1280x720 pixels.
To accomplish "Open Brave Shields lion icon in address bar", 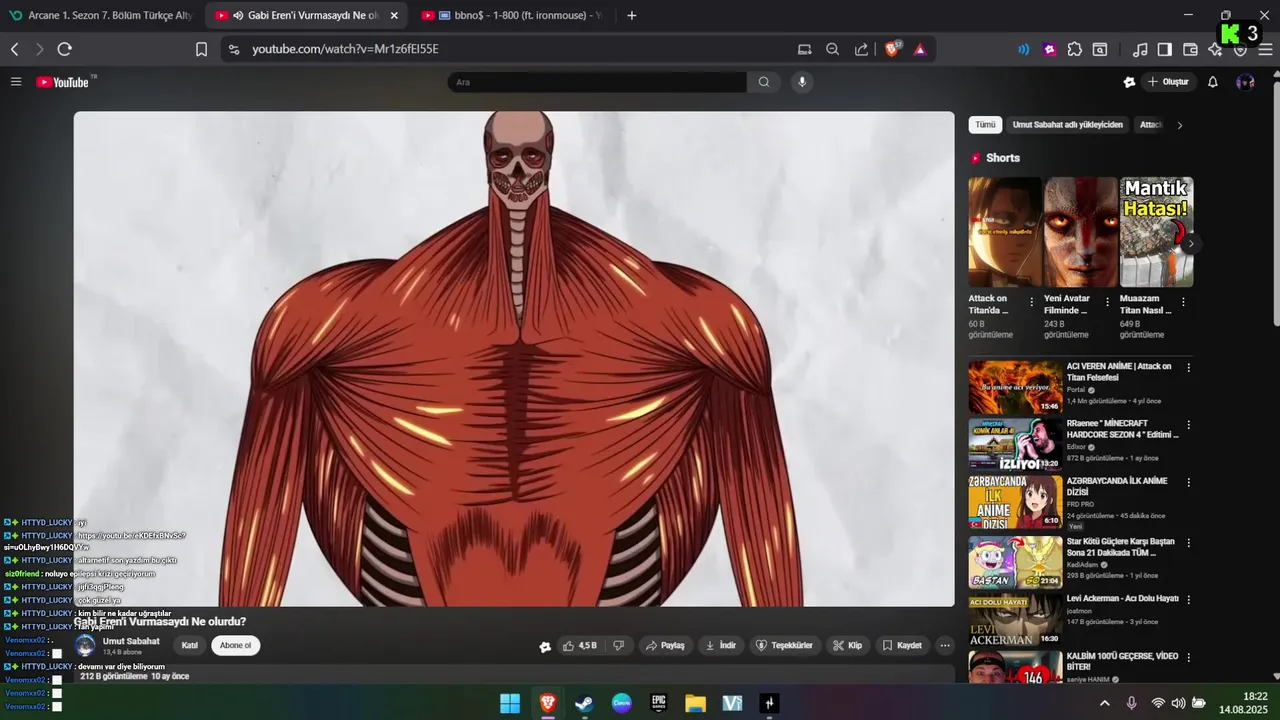I will [x=892, y=49].
